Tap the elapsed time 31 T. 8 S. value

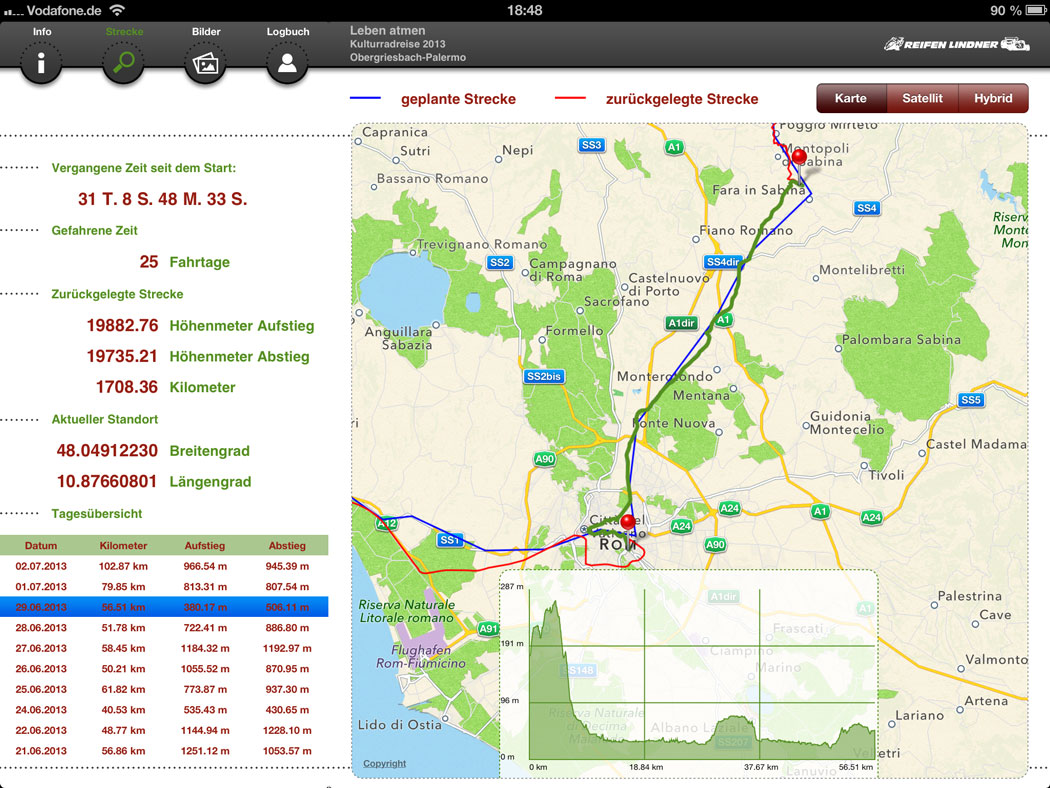pyautogui.click(x=163, y=199)
